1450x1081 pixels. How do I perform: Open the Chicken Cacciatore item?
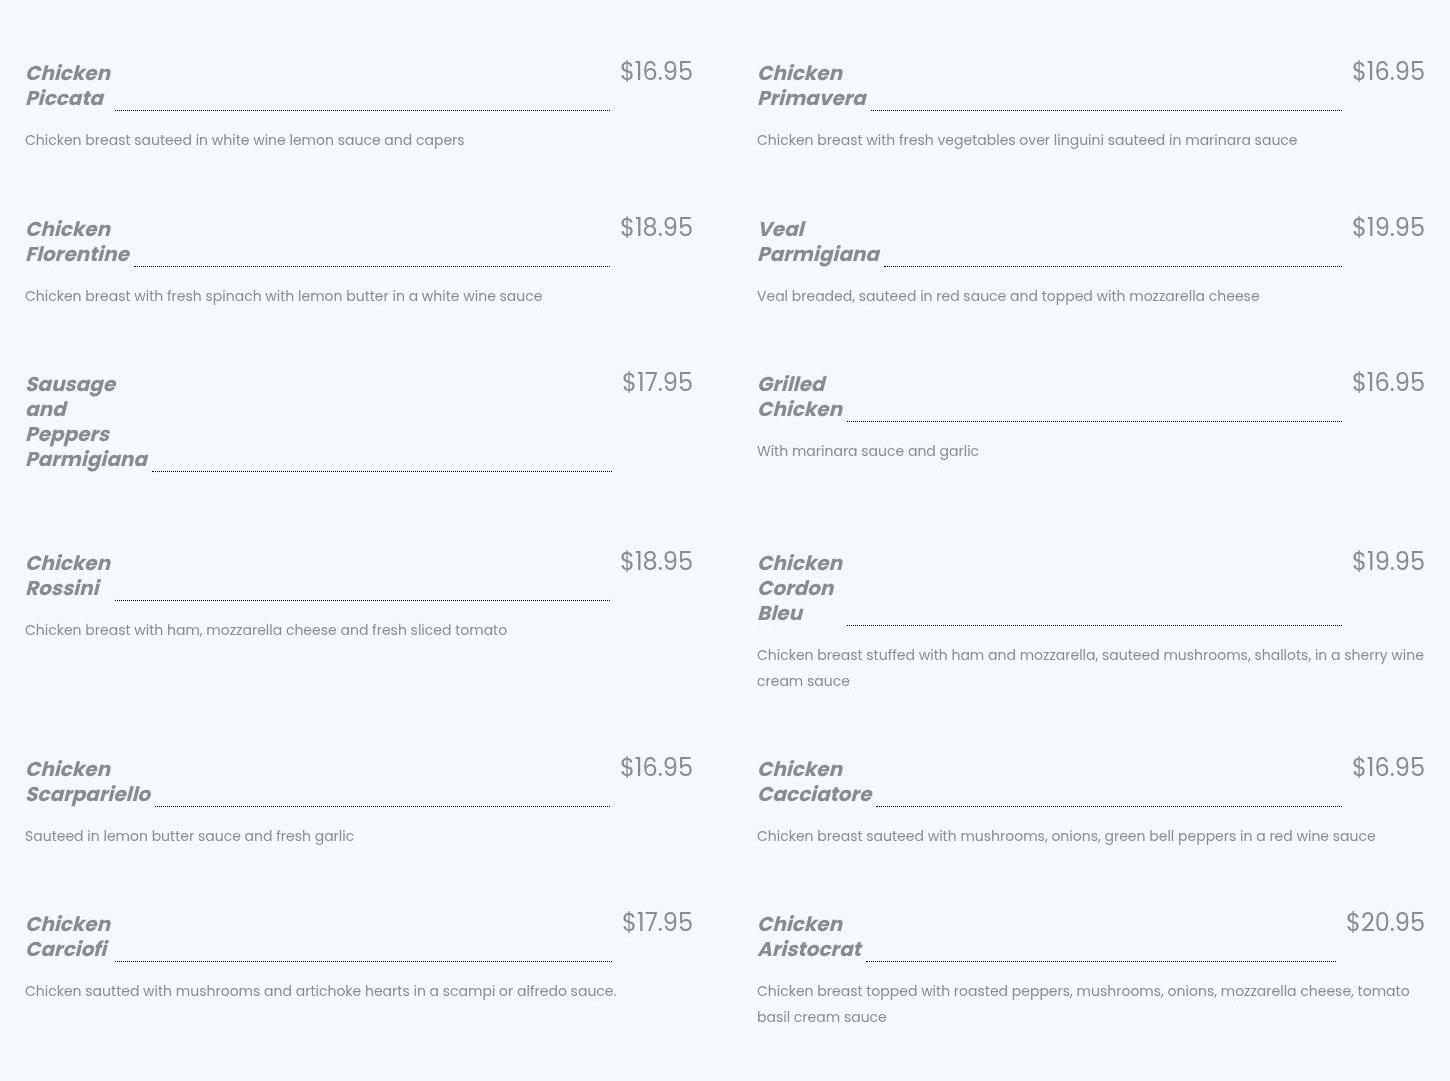click(x=815, y=782)
